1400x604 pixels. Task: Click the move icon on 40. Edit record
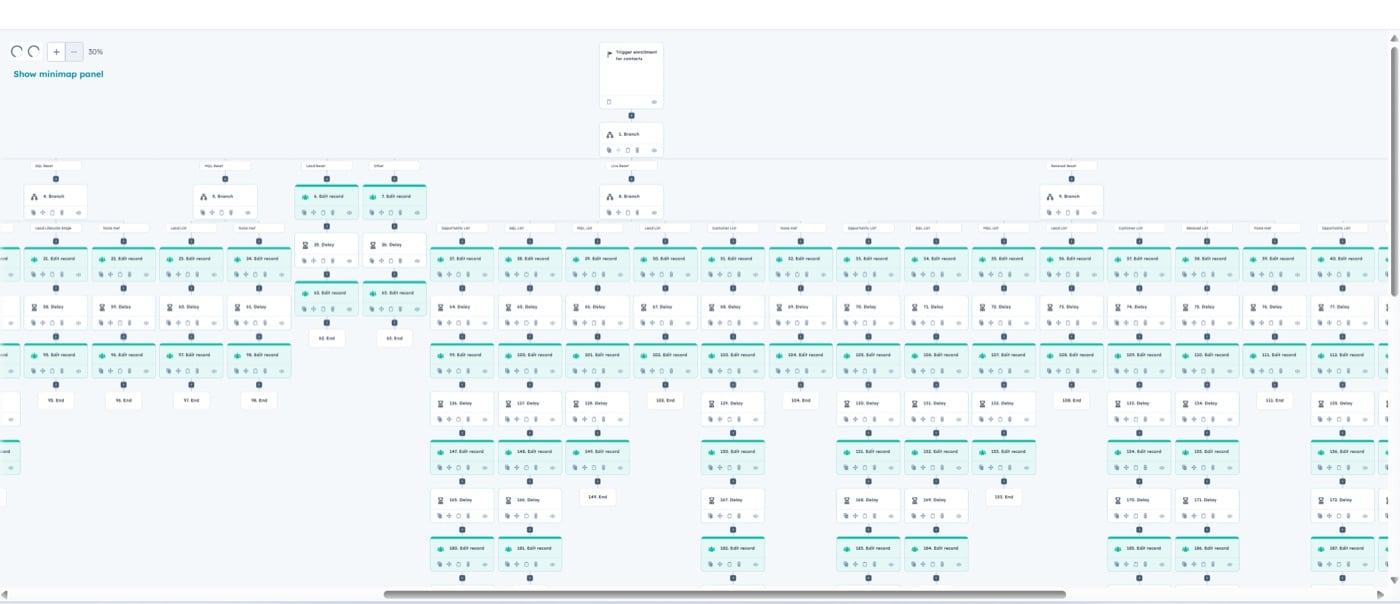pyautogui.click(x=1329, y=274)
